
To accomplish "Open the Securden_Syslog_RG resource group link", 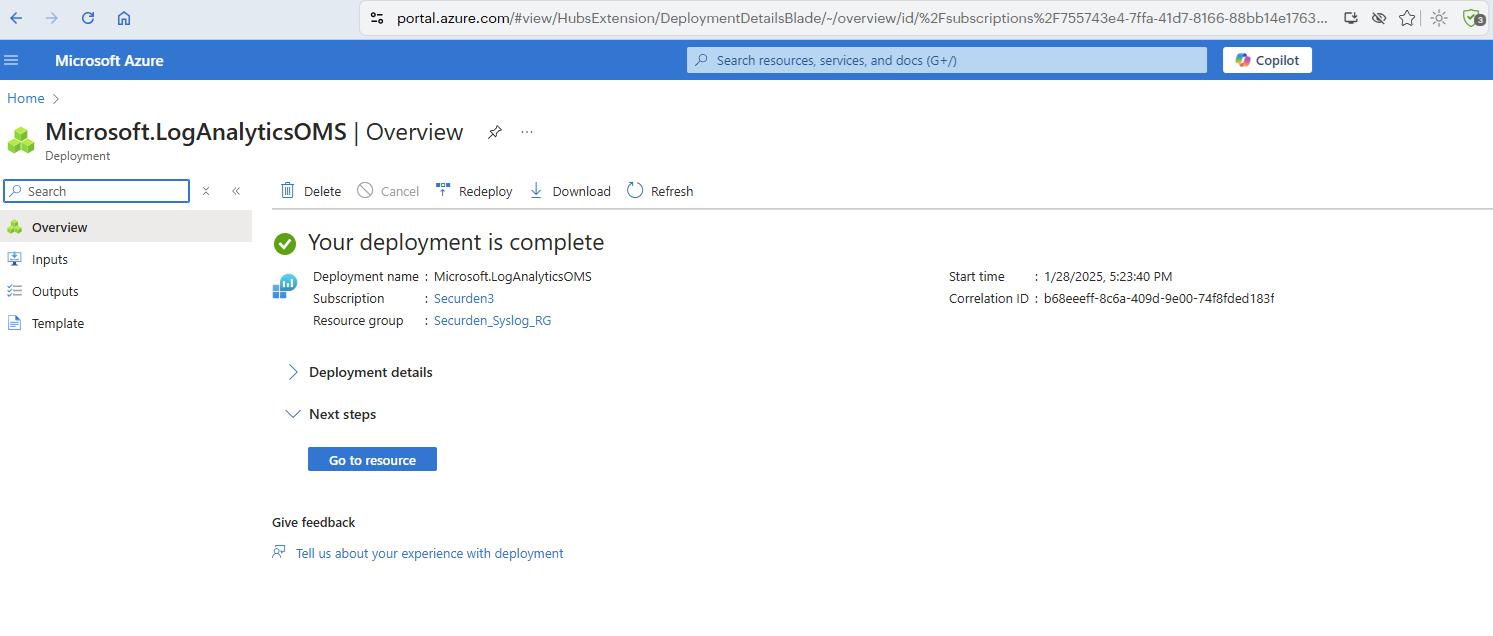I will (492, 321).
